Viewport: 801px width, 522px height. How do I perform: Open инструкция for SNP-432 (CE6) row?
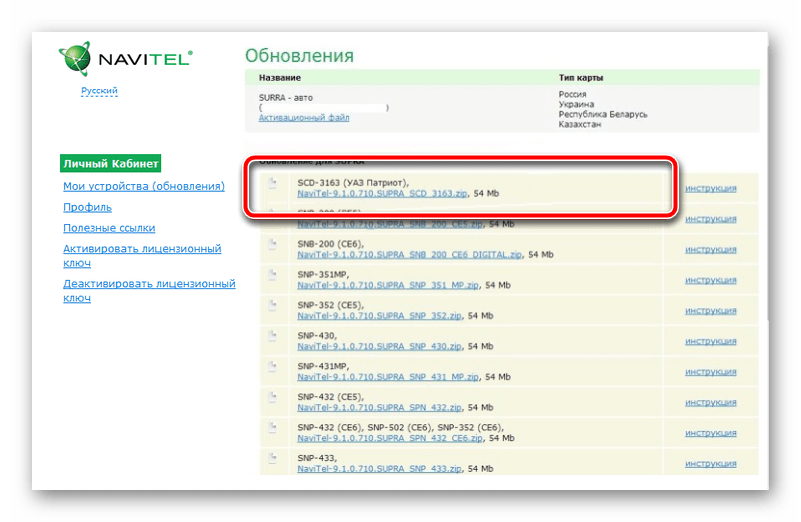pyautogui.click(x=711, y=433)
